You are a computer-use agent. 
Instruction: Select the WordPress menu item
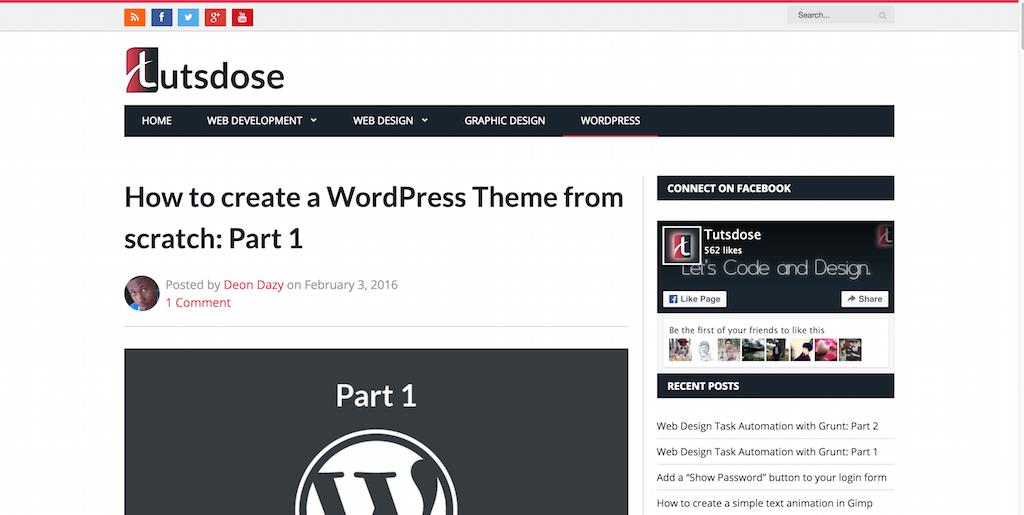pos(610,121)
